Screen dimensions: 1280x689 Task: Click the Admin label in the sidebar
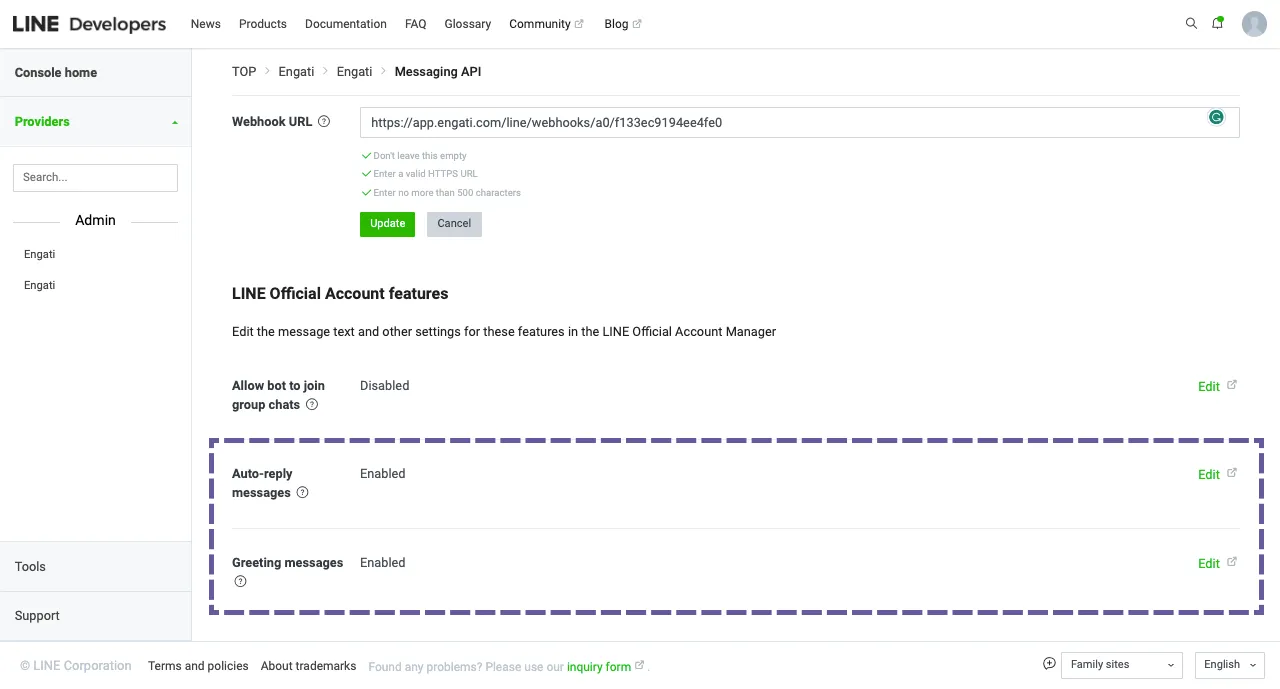[96, 220]
